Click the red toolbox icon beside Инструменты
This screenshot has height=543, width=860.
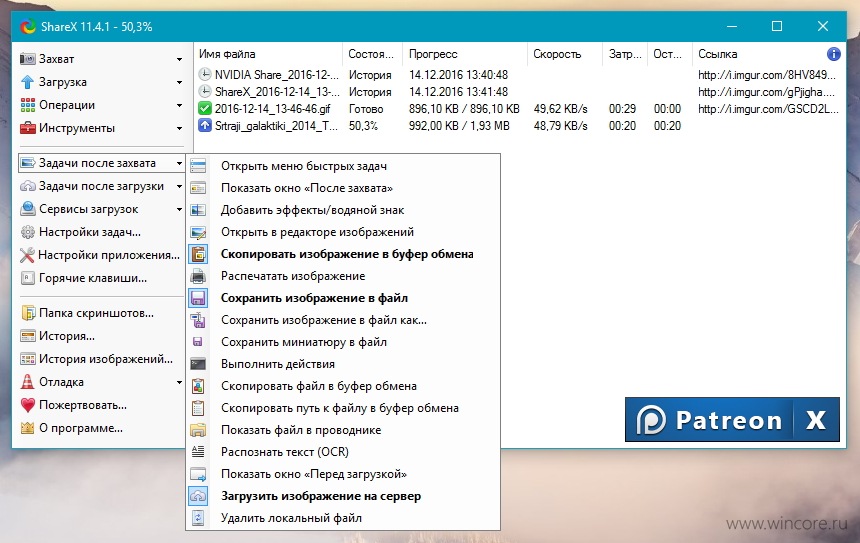27,128
